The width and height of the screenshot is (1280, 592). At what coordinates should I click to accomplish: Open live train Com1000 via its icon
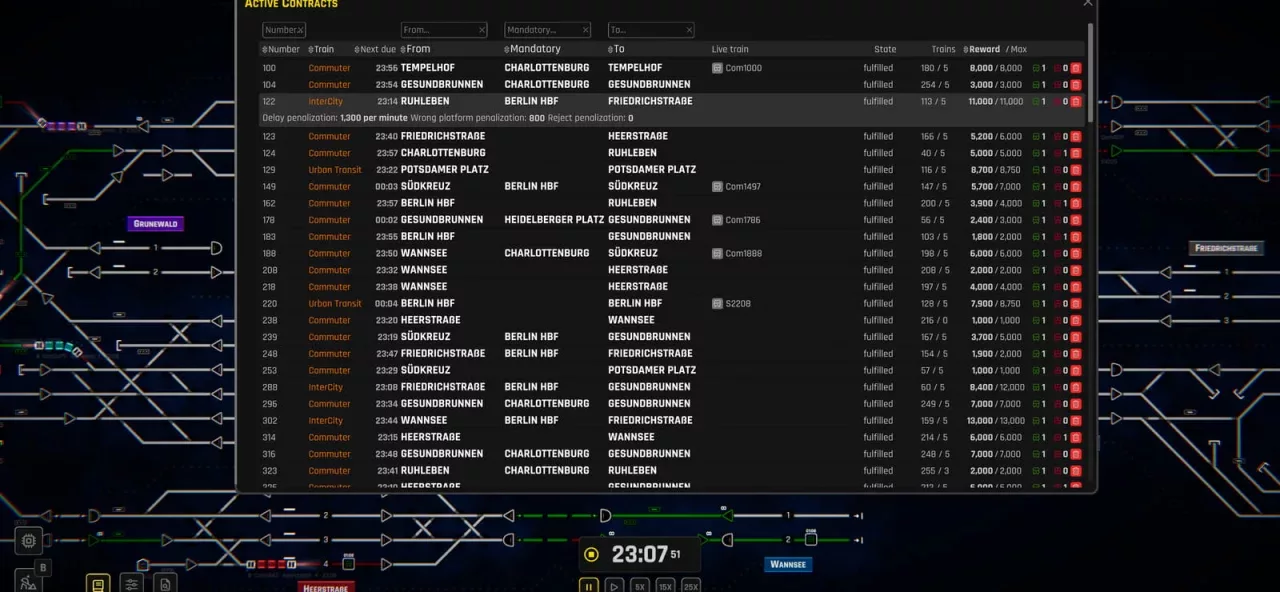717,68
